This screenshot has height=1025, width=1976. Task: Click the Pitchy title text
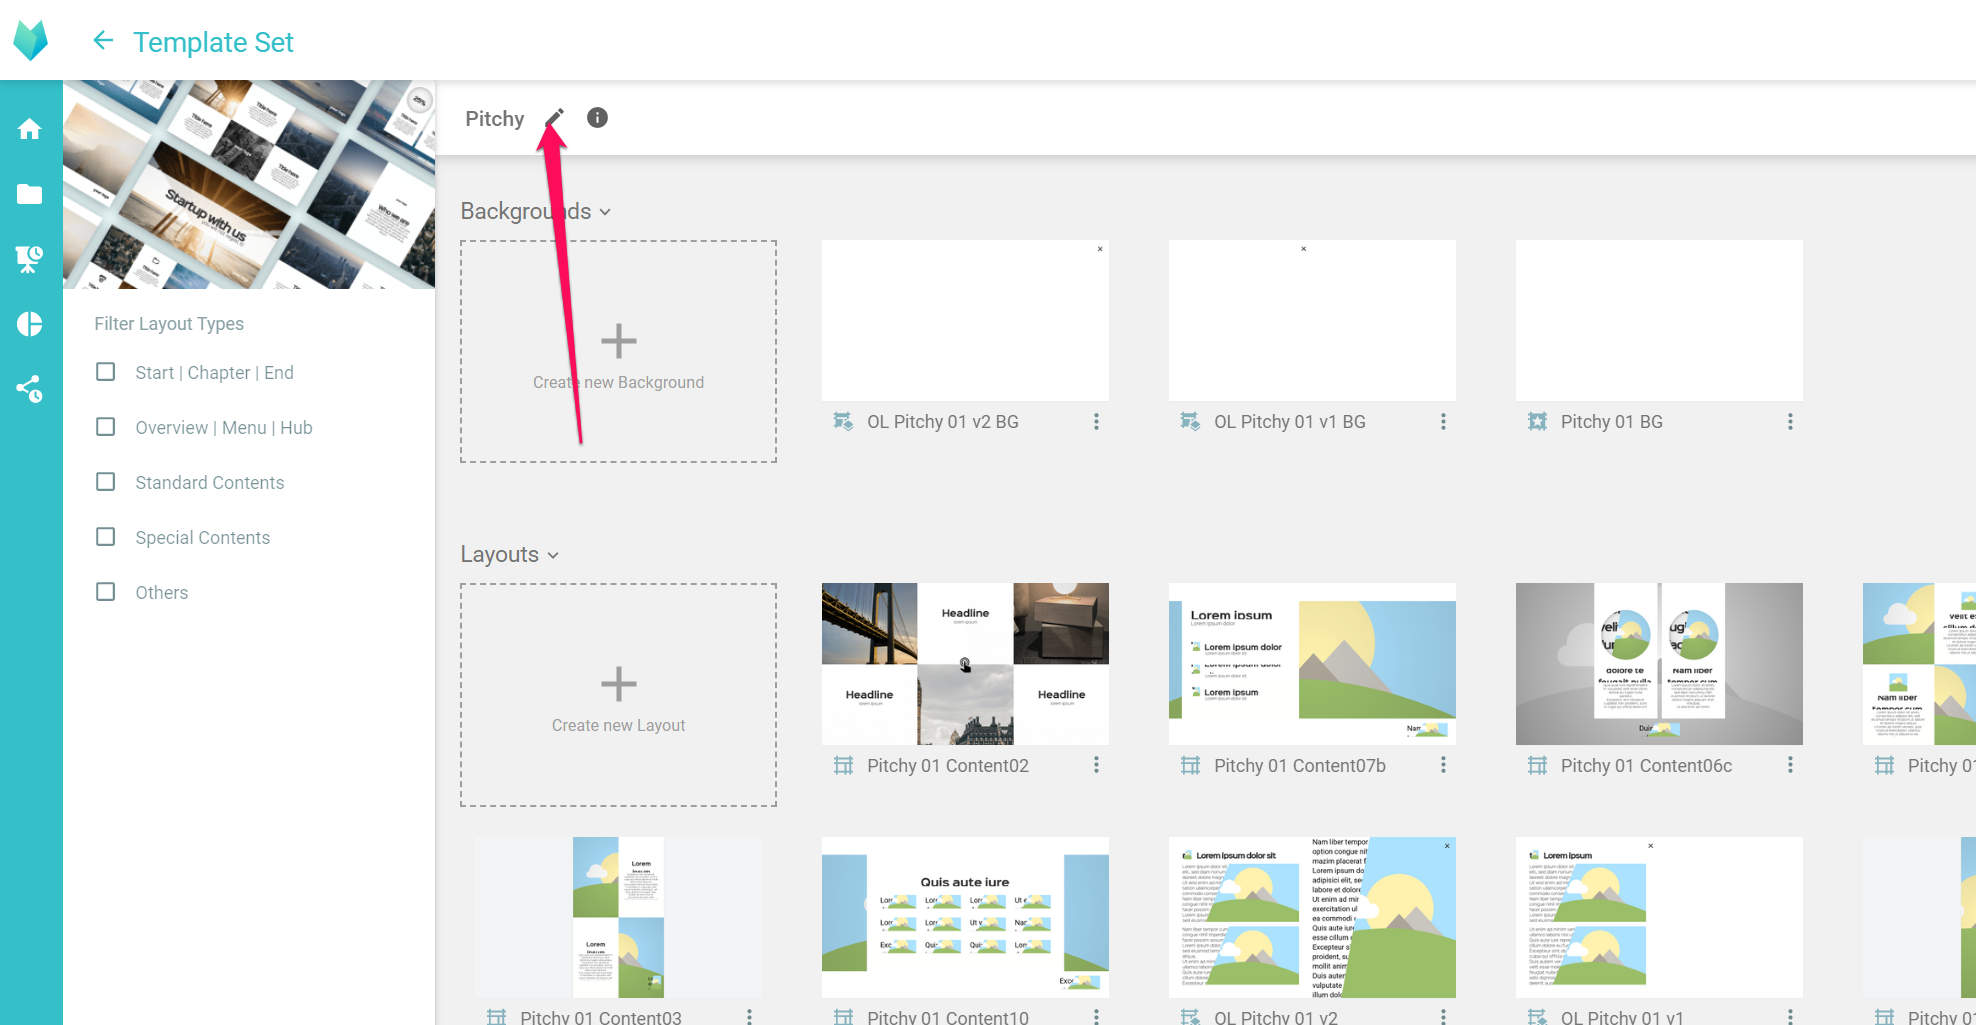click(x=494, y=118)
